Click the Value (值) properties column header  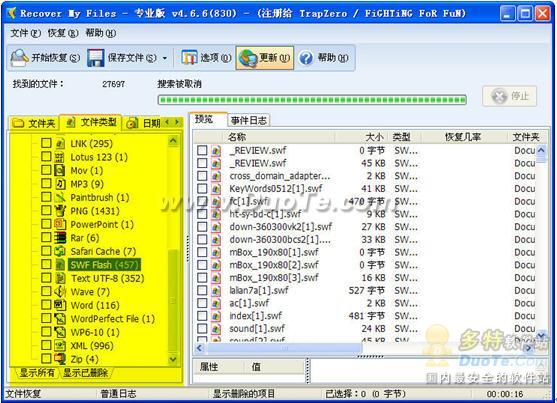[274, 366]
